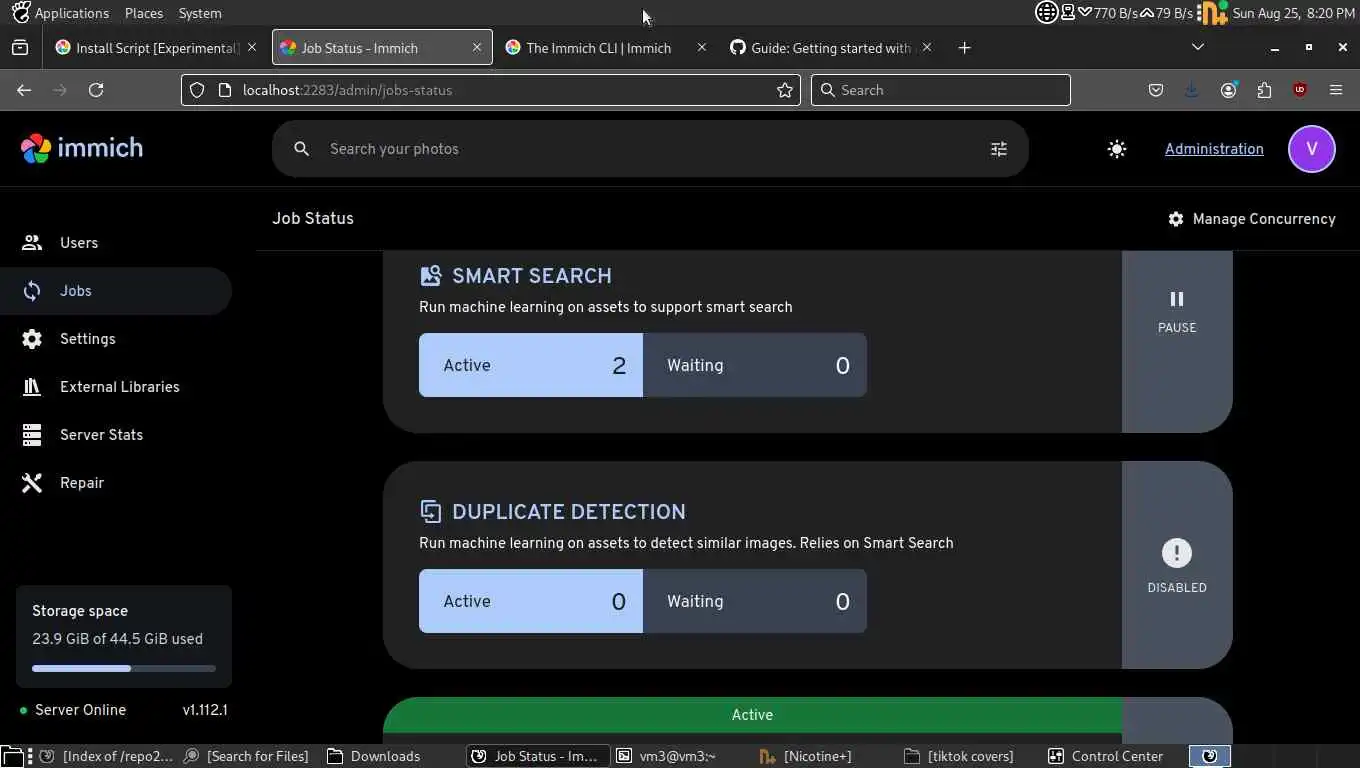Open tiktok covers folder in taskbar
Screen dimensions: 1360x768
tap(958, 756)
